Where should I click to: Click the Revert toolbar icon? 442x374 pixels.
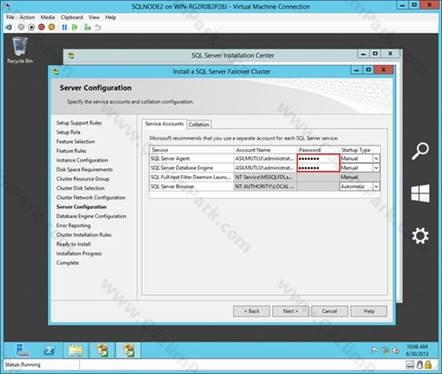pyautogui.click(x=98, y=27)
